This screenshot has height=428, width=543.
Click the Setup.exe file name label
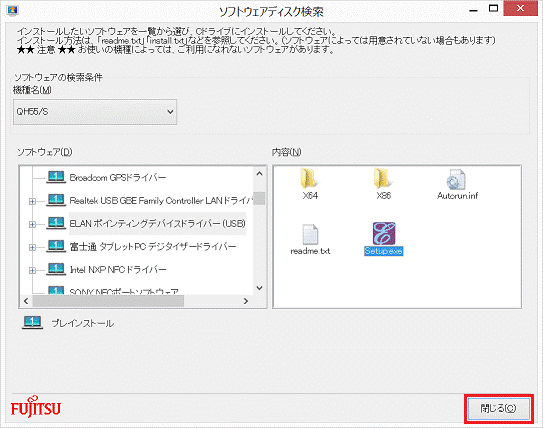pos(383,251)
